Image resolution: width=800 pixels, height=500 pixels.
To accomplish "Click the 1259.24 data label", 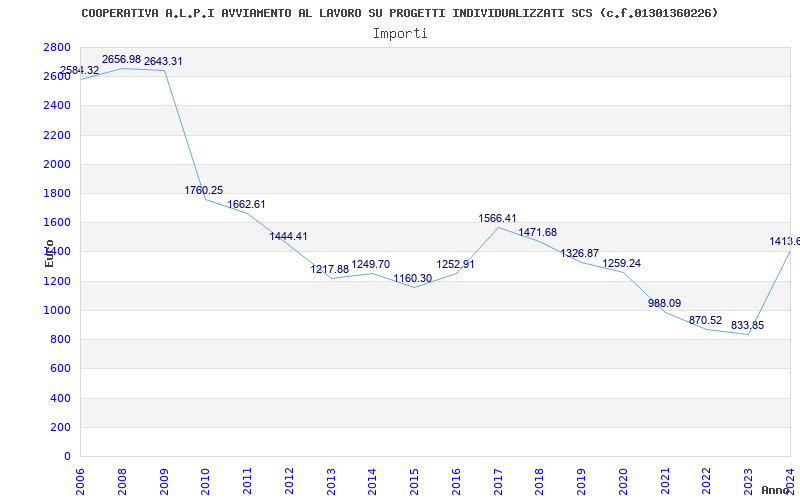I will (x=622, y=263).
